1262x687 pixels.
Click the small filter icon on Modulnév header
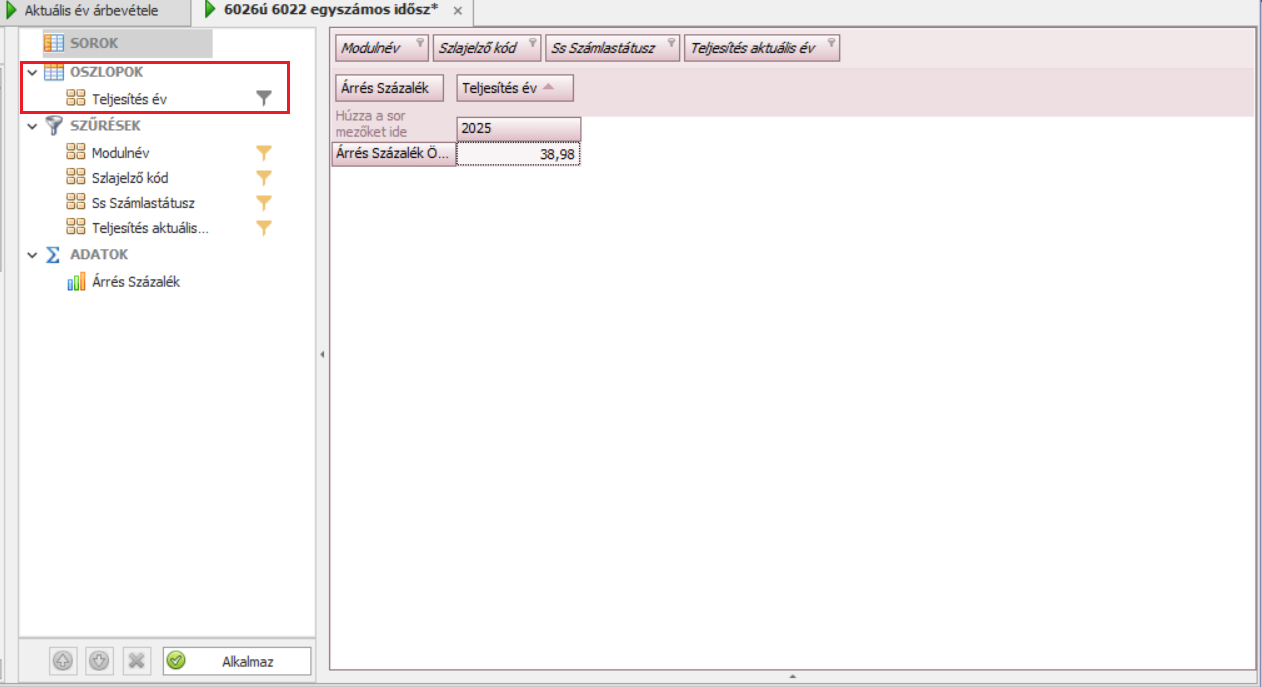419,43
